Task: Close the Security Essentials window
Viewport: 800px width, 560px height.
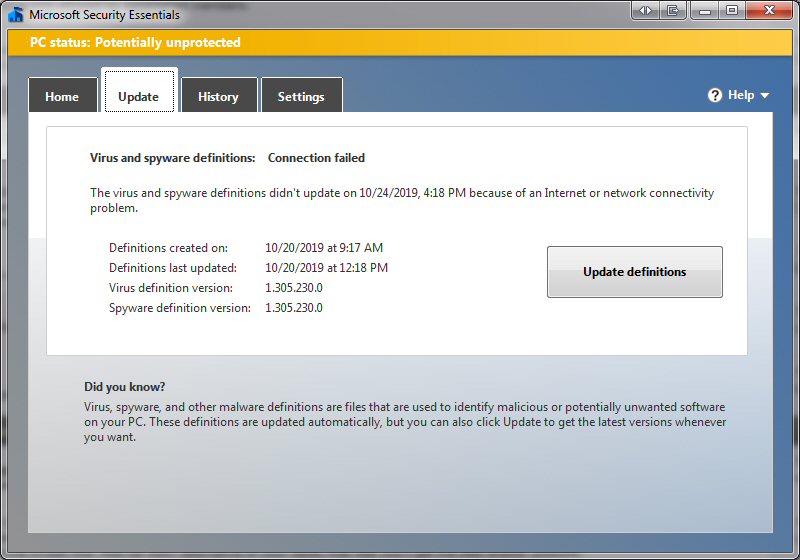Action: tap(770, 10)
